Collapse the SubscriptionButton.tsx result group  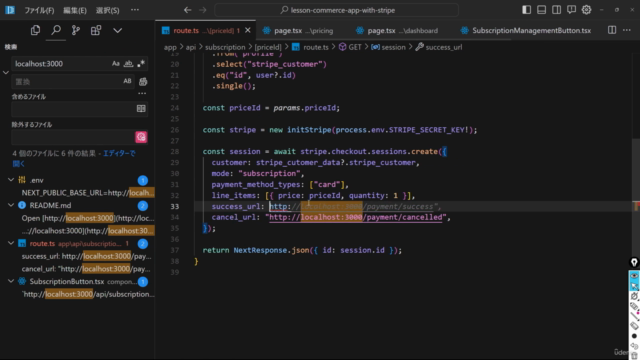[x=11, y=282]
